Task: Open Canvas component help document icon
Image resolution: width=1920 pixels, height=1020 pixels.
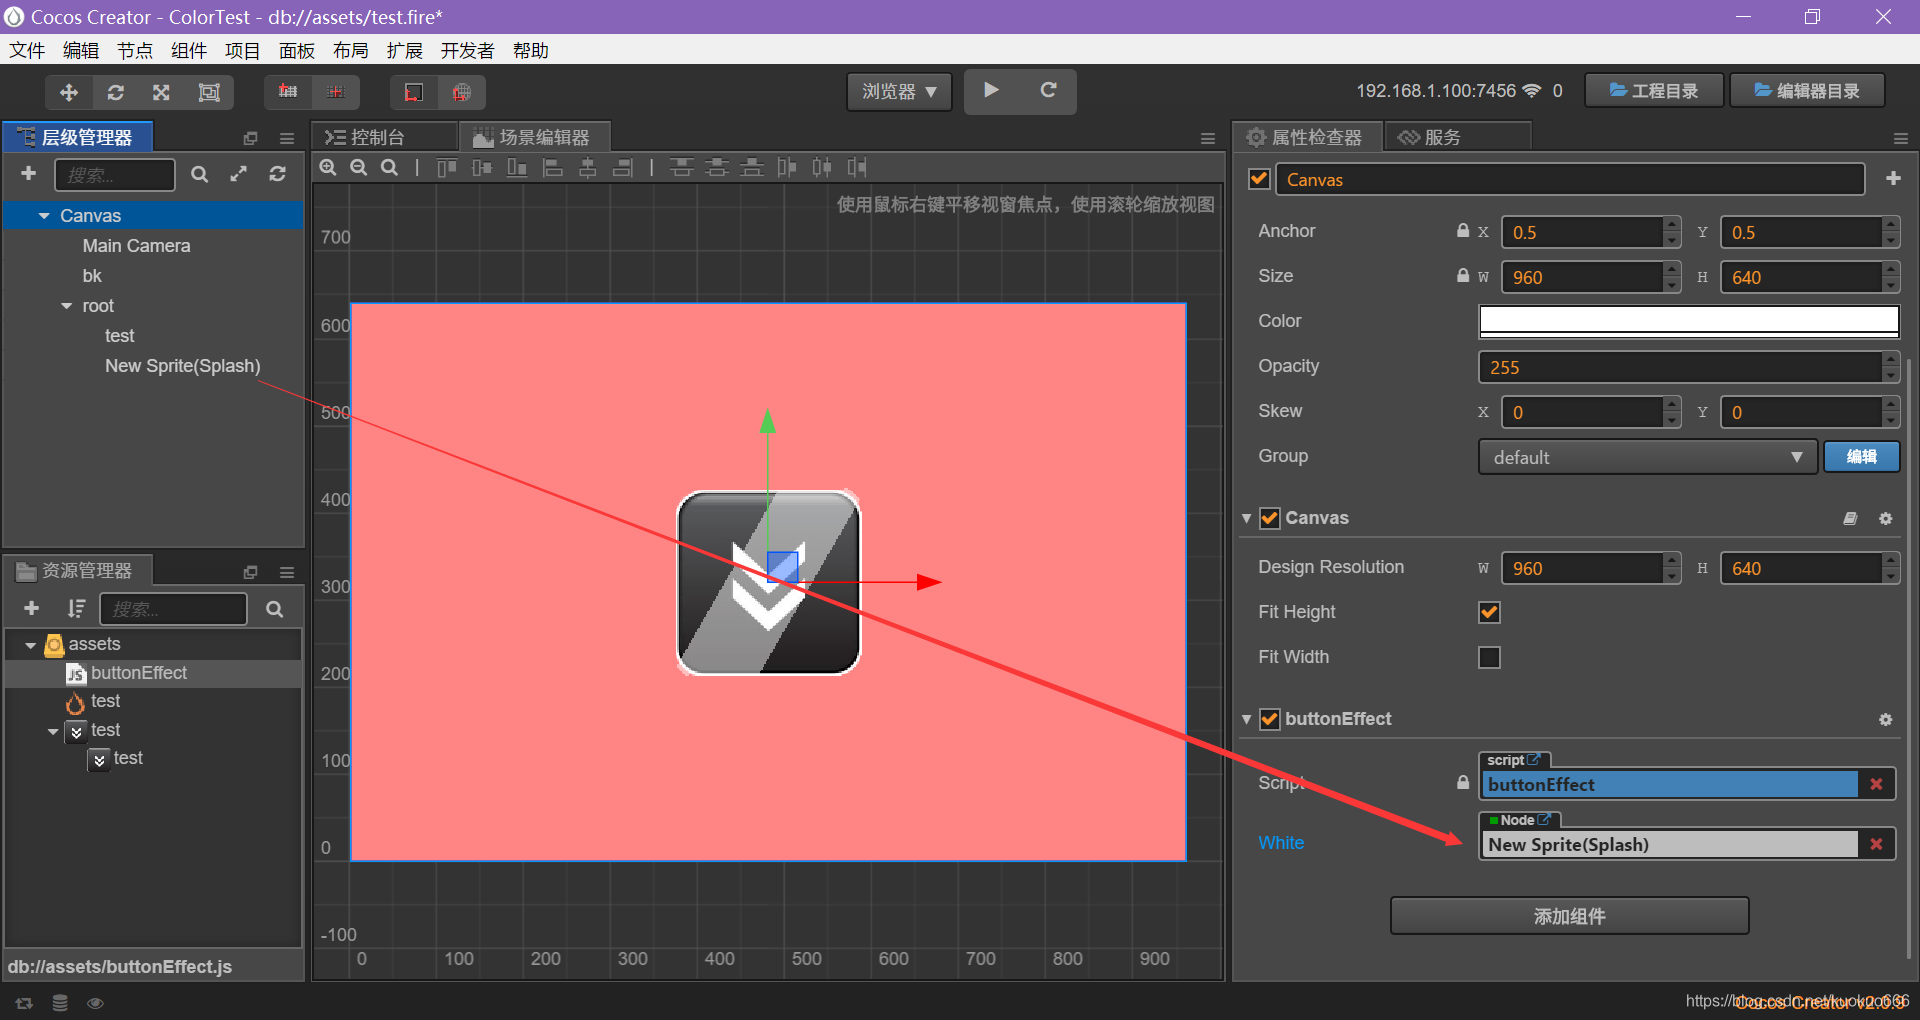Action: [x=1850, y=518]
